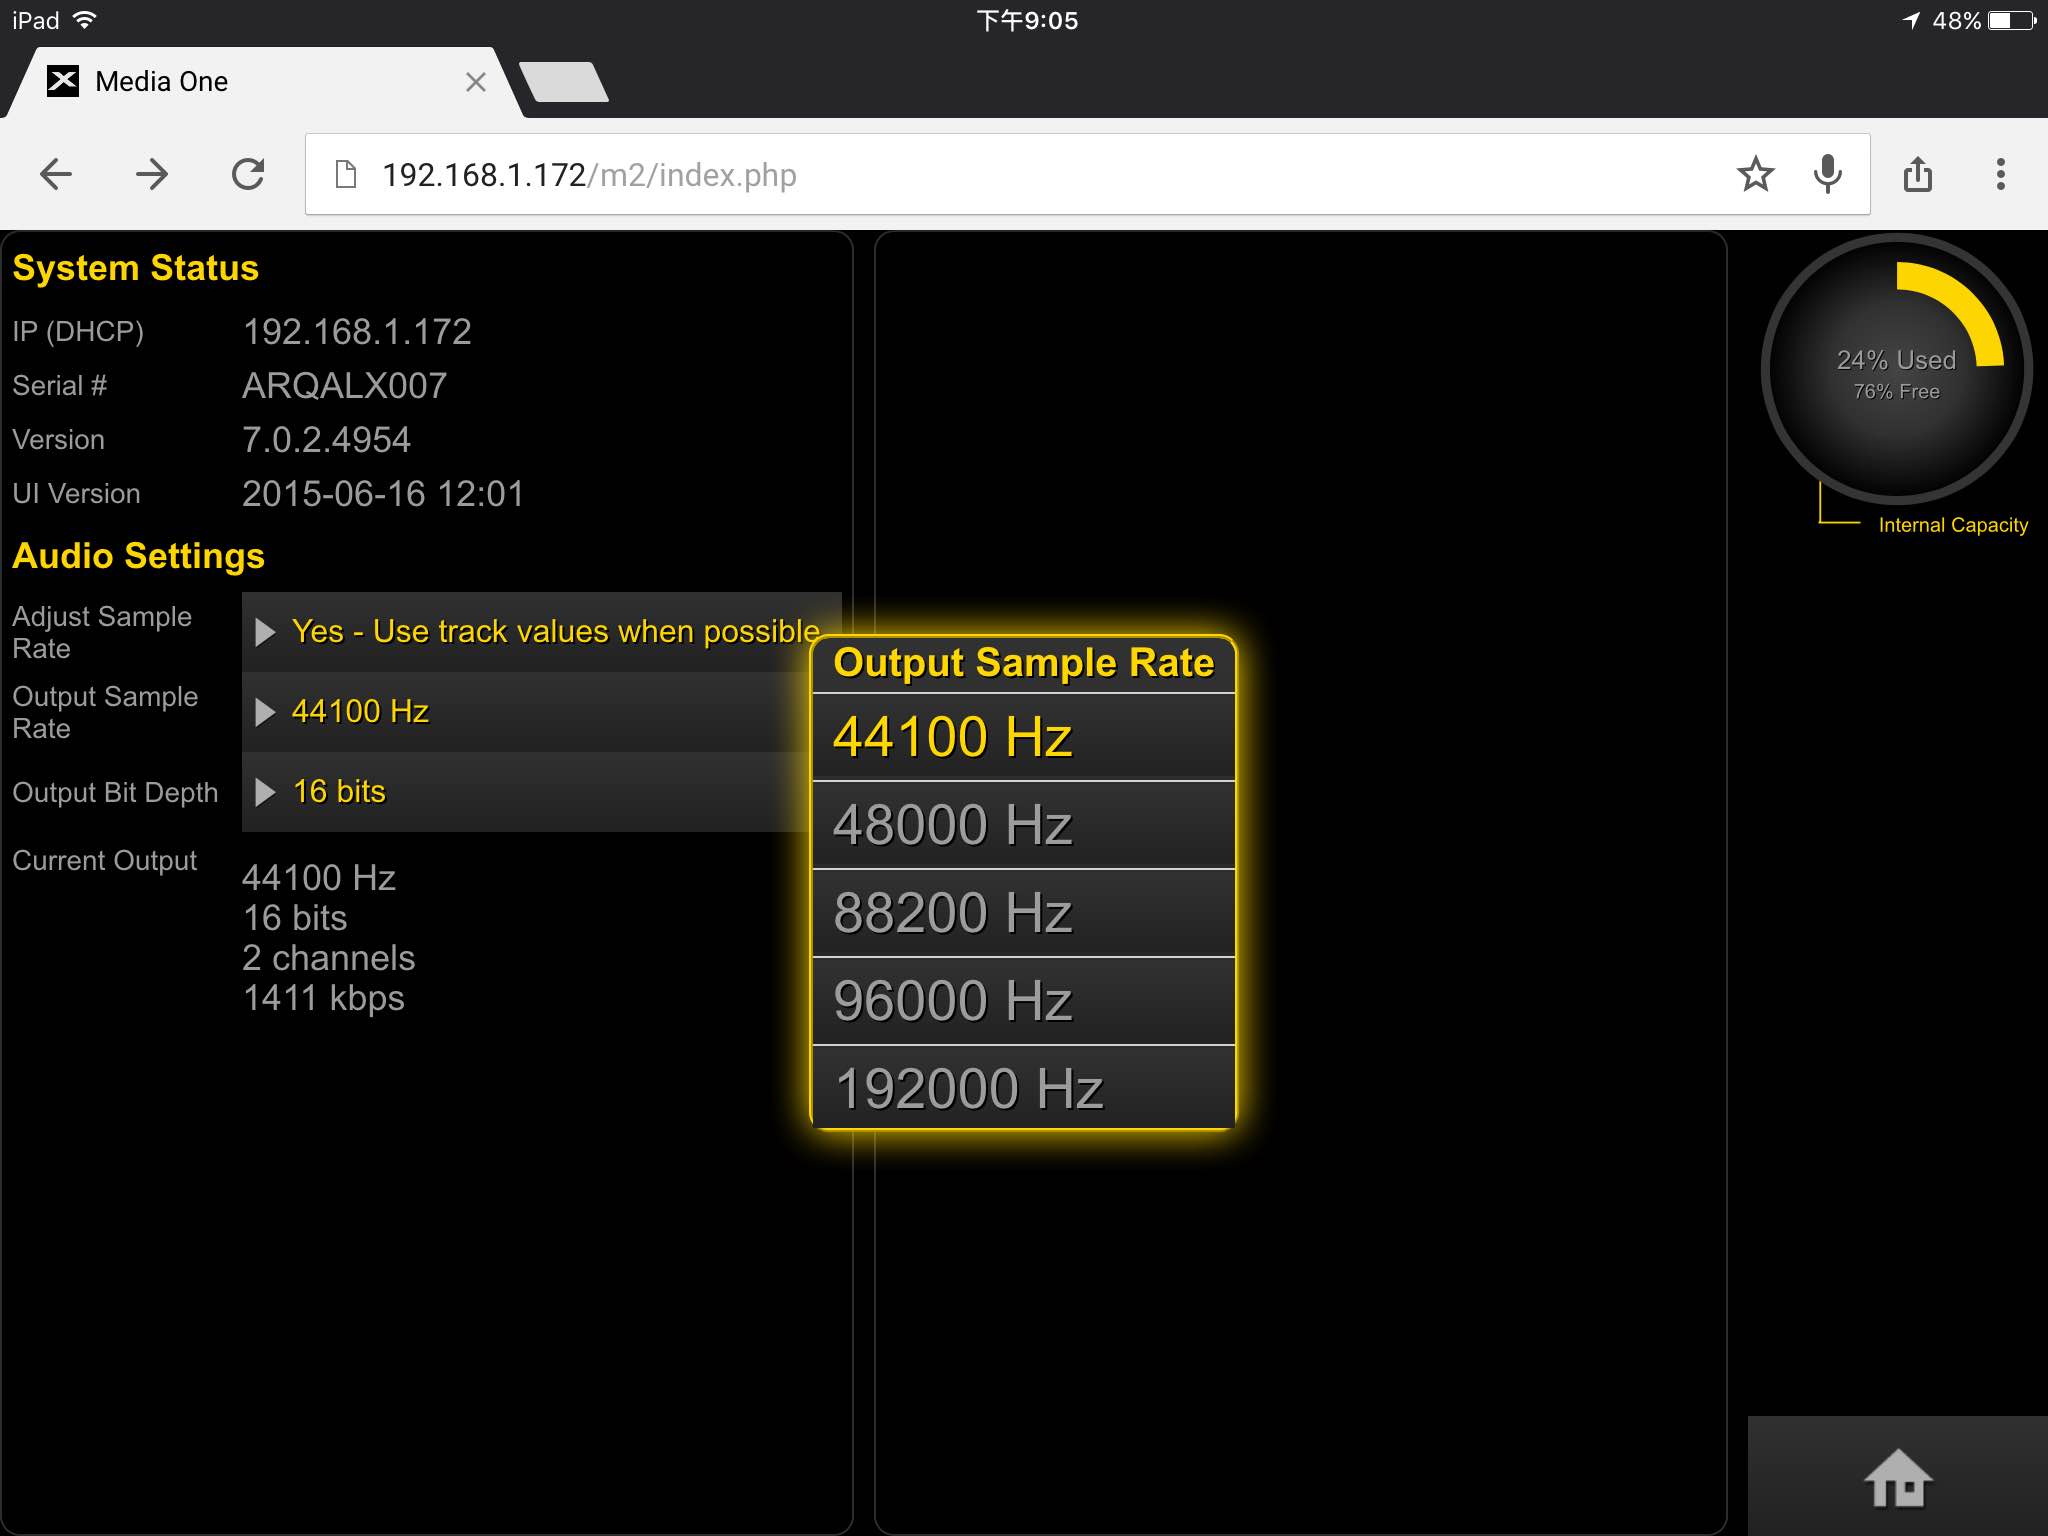Open the three-dot browser menu
2048x1536 pixels.
(2000, 175)
